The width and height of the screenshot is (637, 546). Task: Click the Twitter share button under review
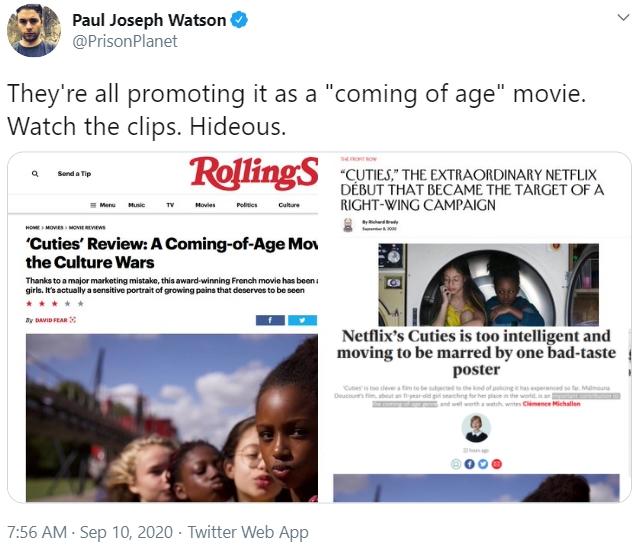pos(302,320)
